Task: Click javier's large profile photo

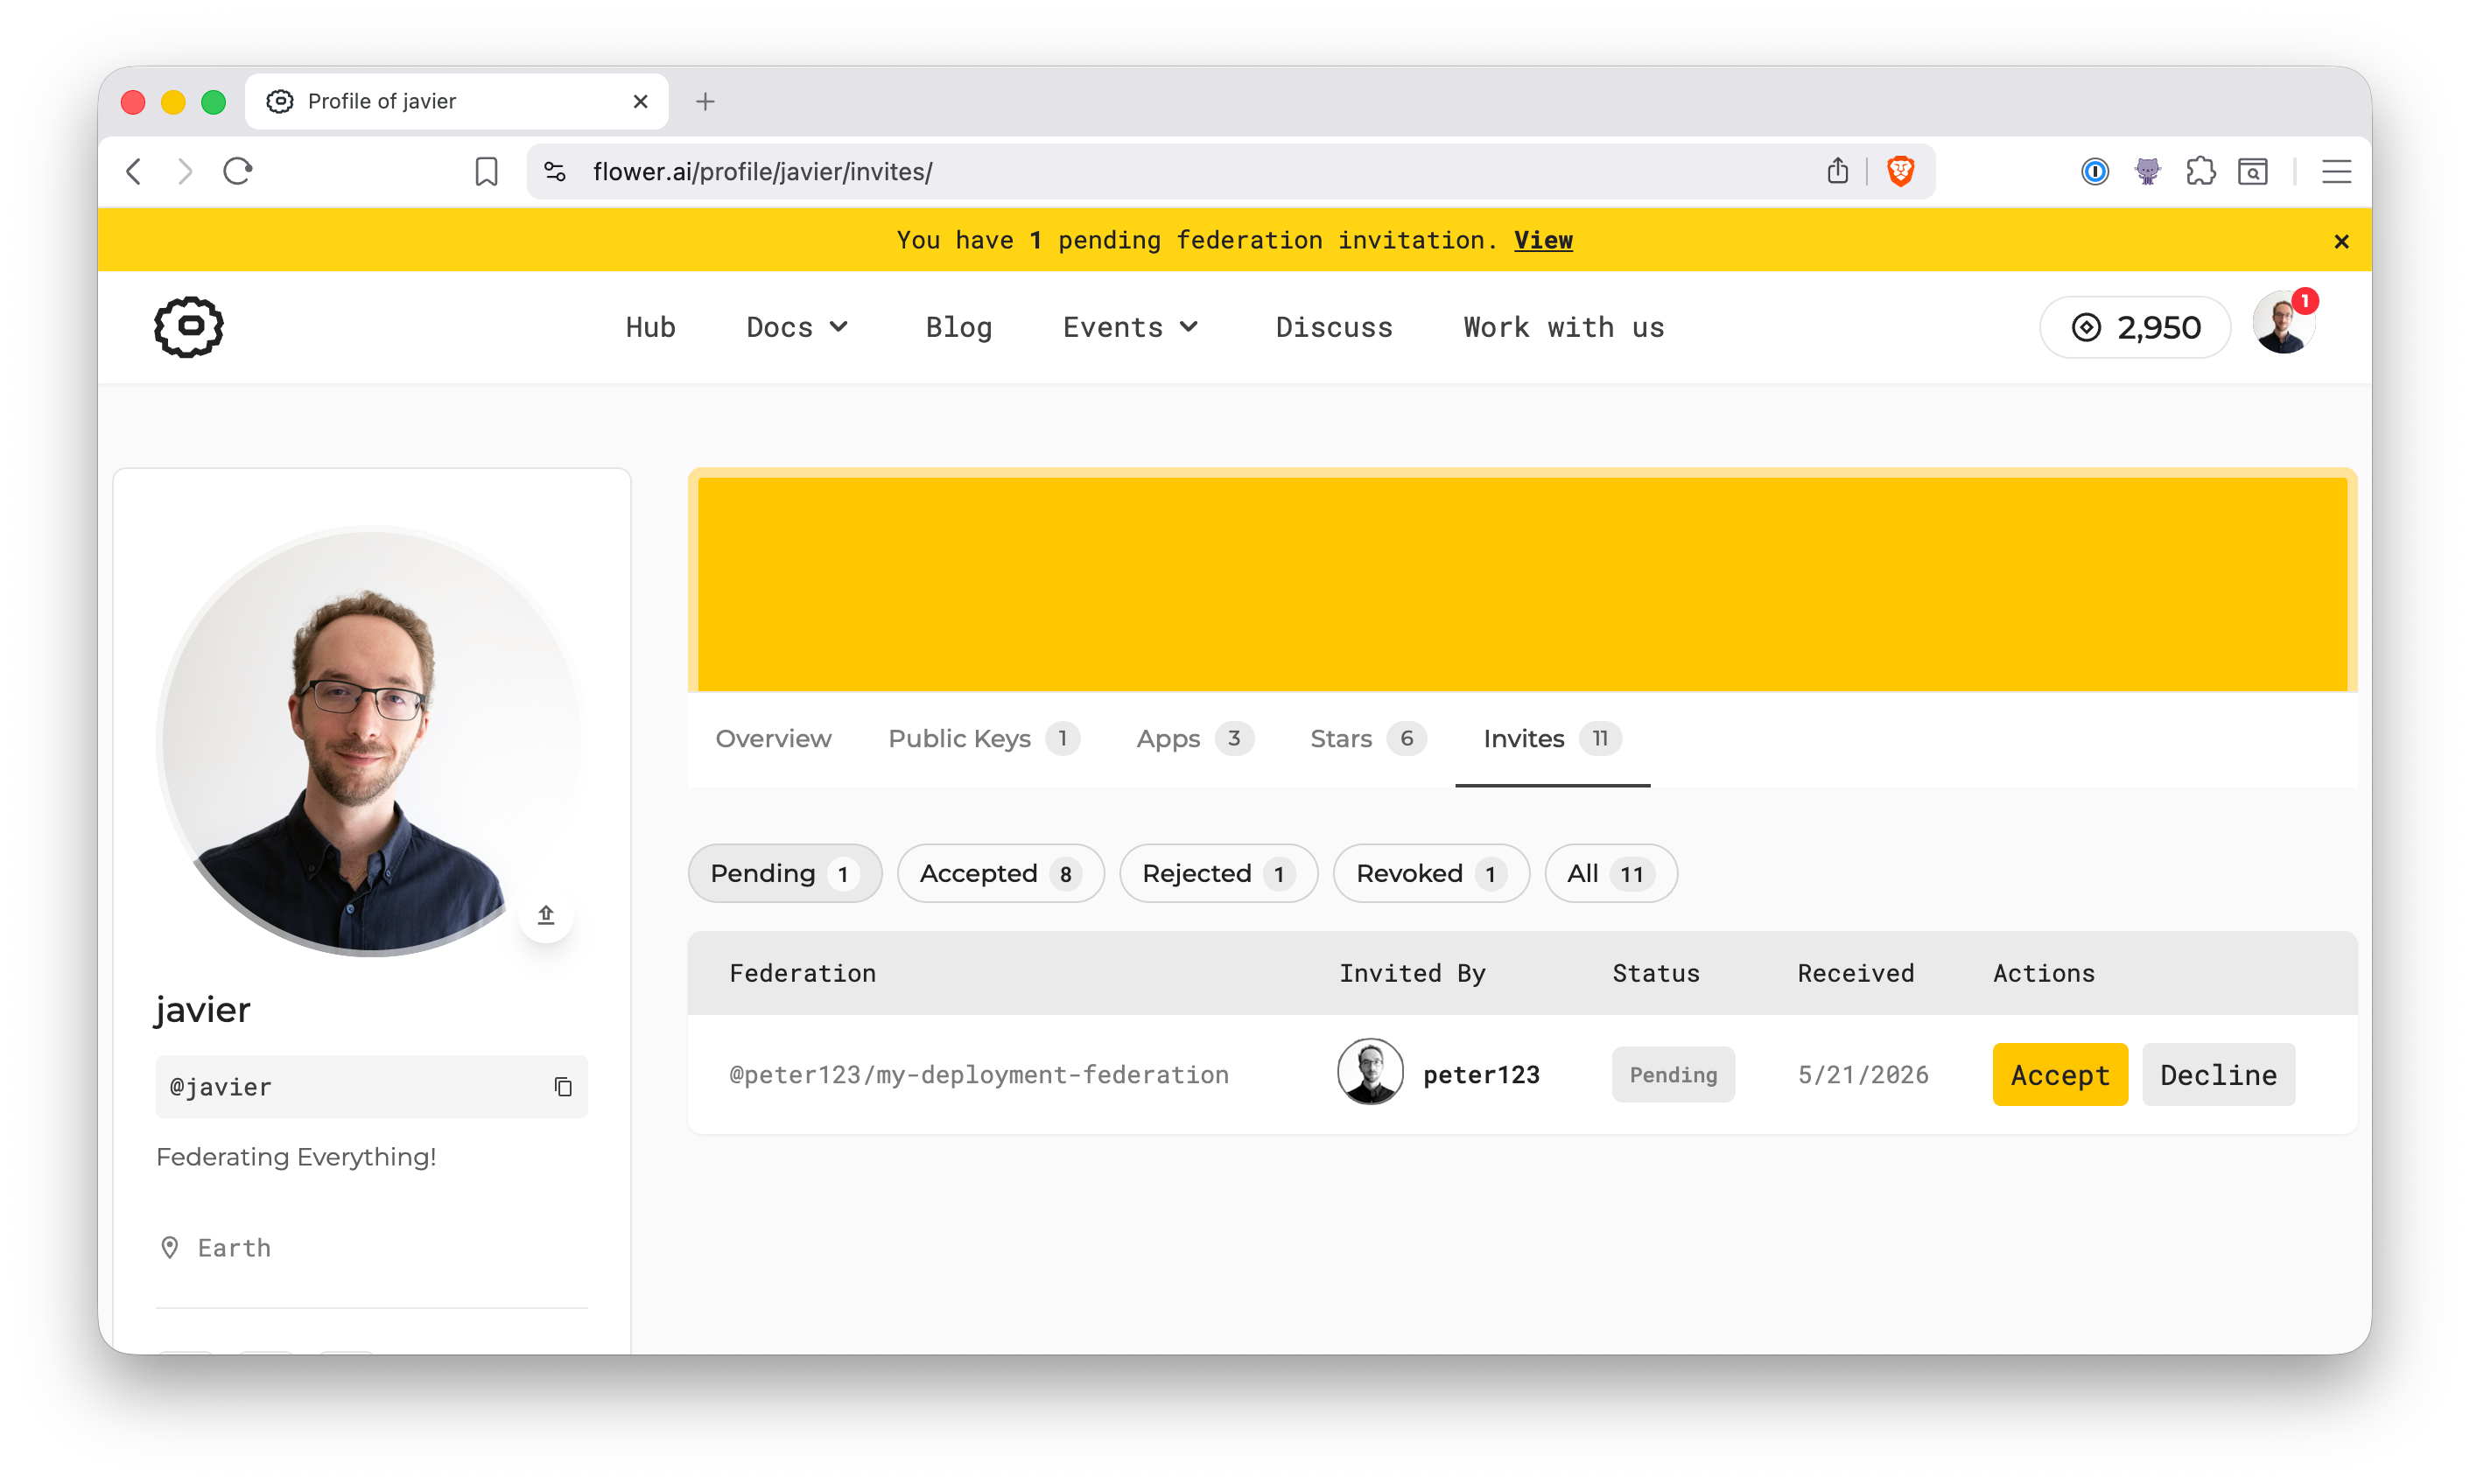Action: pyautogui.click(x=371, y=742)
